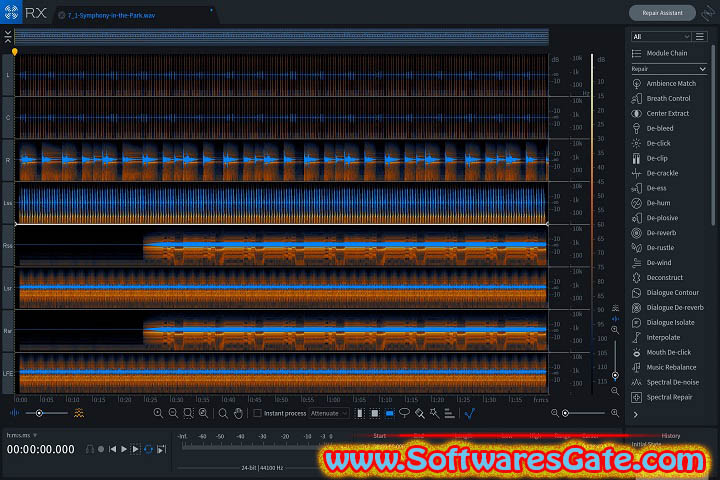Open the Music Rebalance module
Viewport: 720px width, 480px height.
pyautogui.click(x=664, y=367)
